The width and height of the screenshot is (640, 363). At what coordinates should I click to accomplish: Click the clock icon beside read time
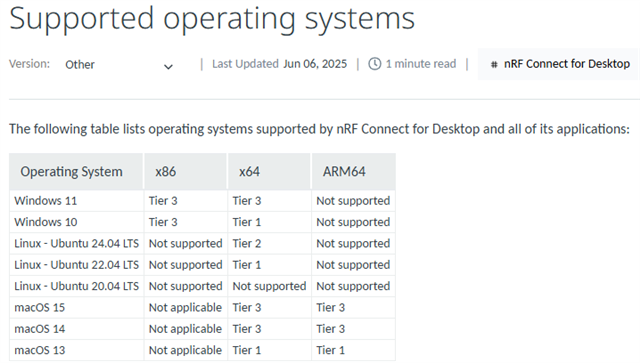tap(374, 64)
